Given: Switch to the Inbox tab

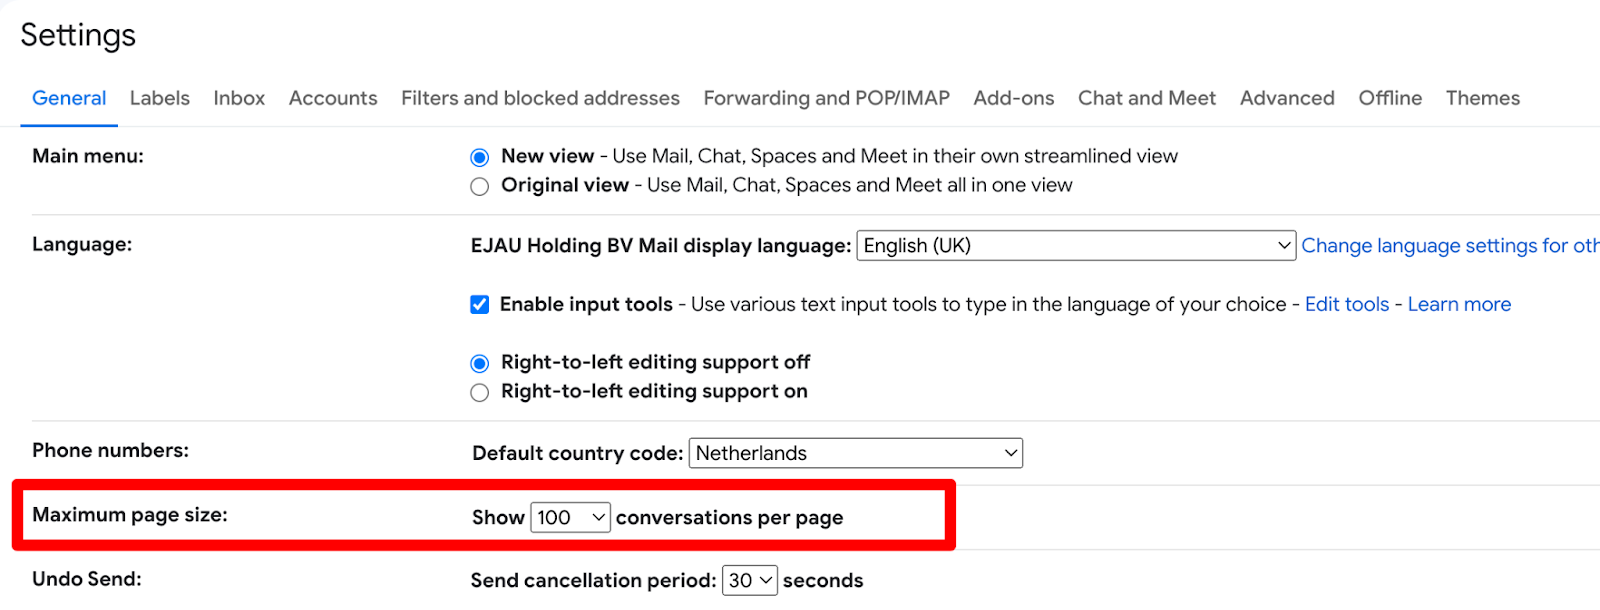Looking at the screenshot, I should (x=239, y=98).
